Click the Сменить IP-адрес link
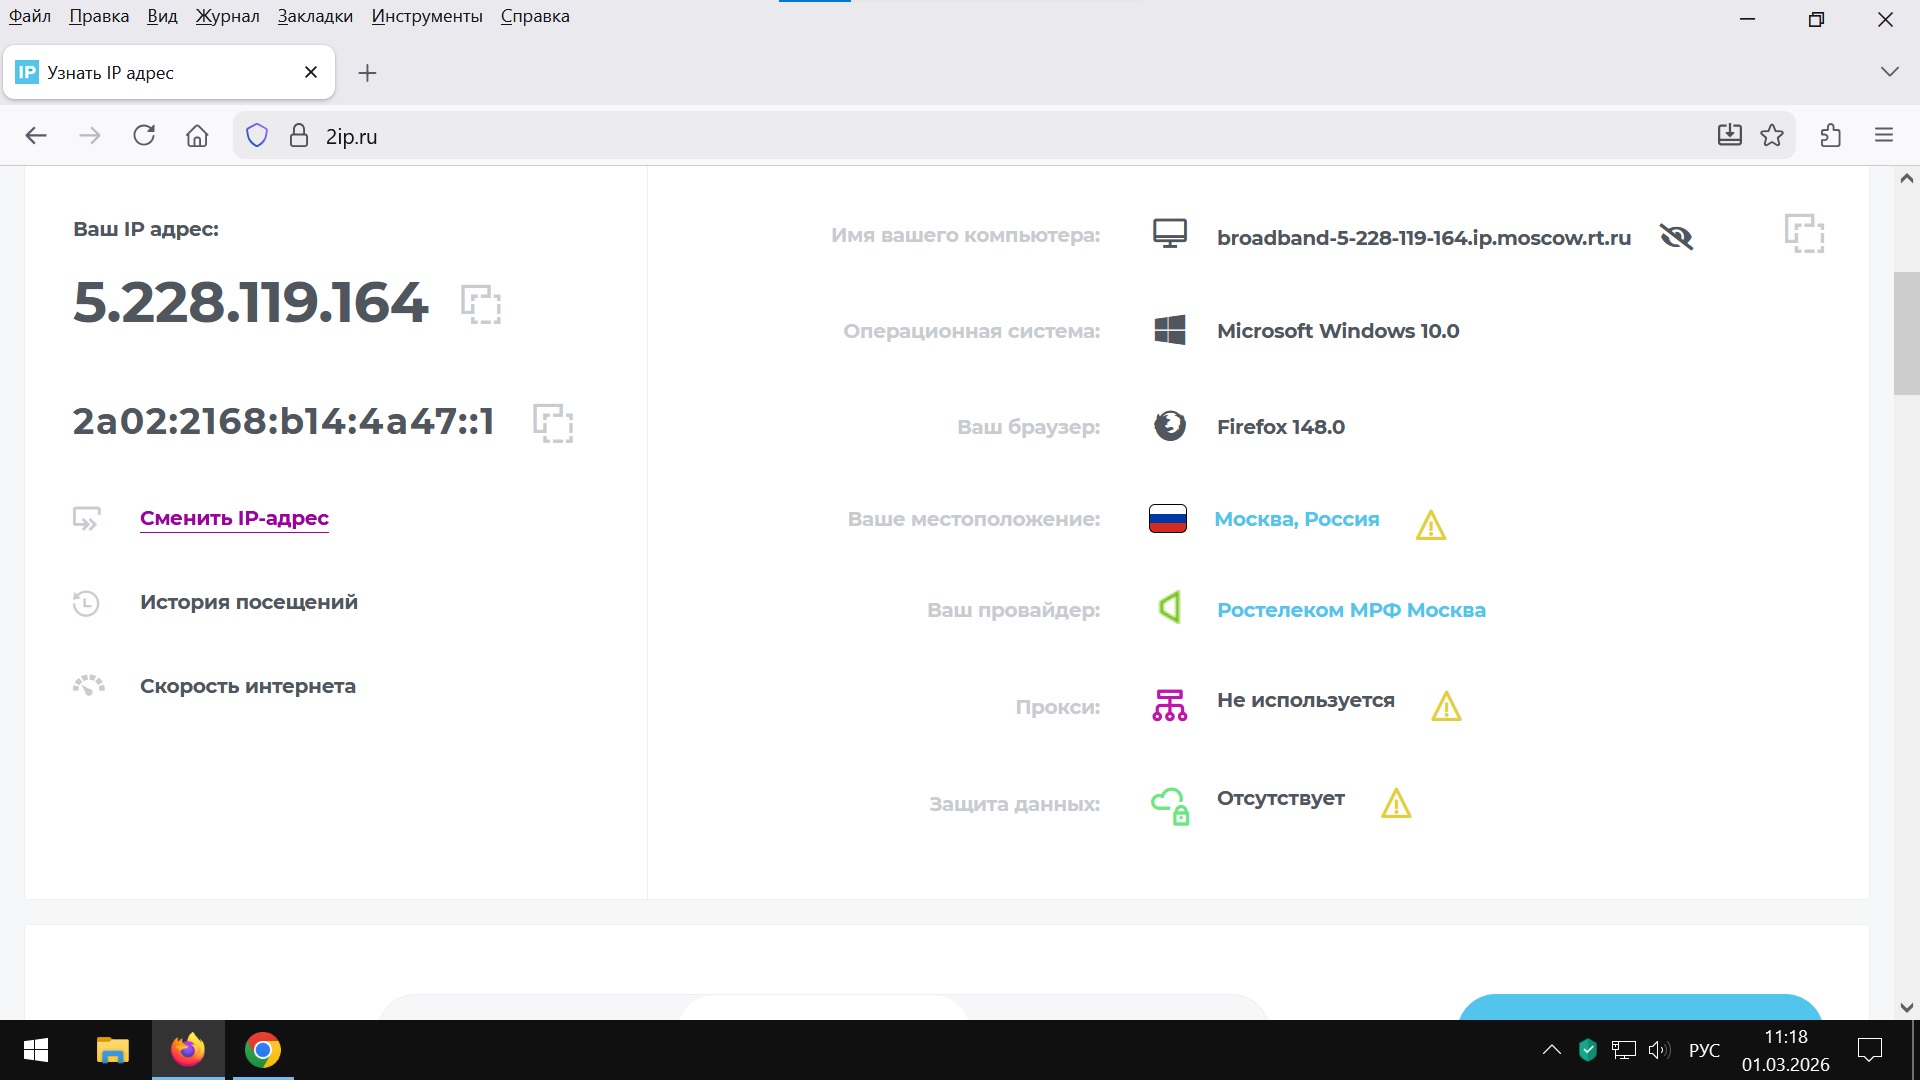The image size is (1920, 1080). (234, 518)
